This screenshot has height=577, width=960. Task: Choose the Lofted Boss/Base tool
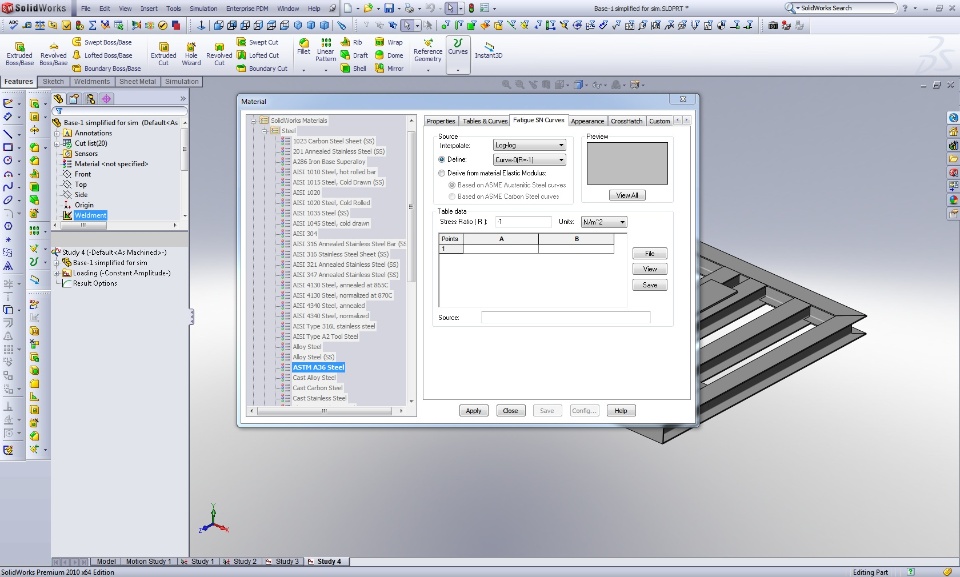pos(102,55)
